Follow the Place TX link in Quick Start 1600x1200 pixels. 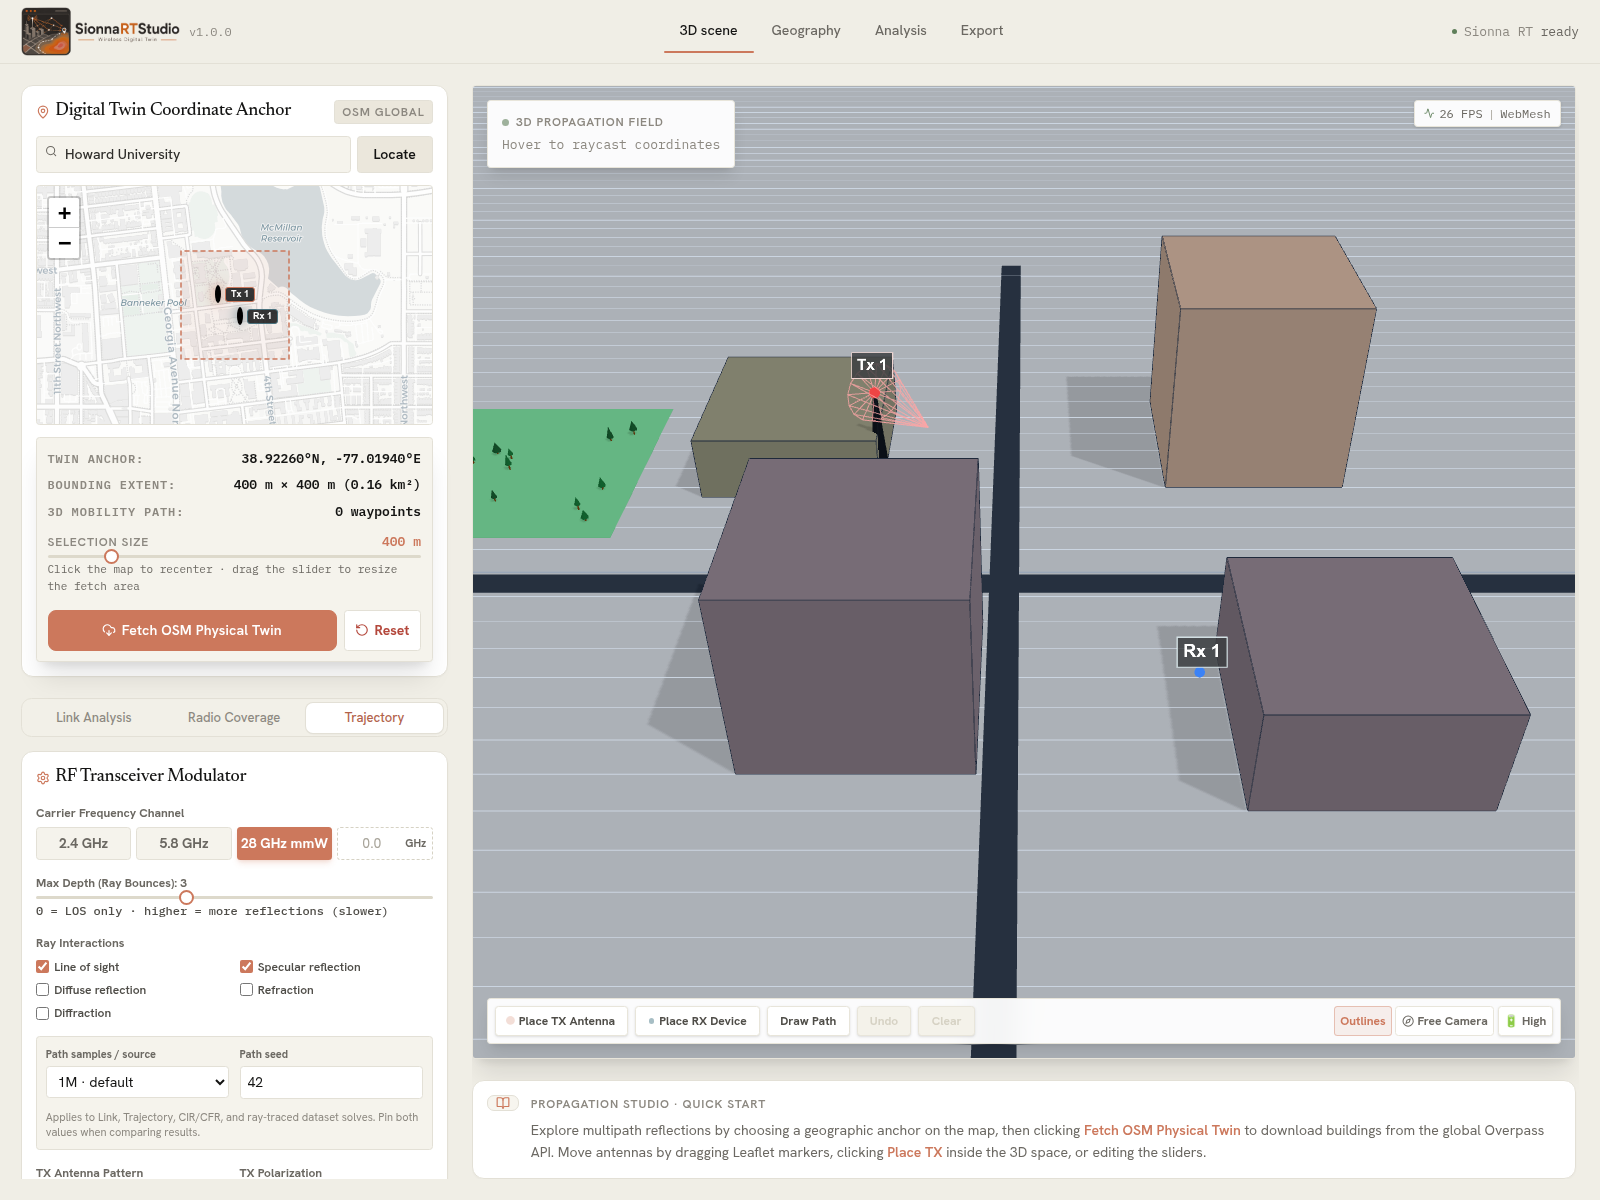point(914,1152)
